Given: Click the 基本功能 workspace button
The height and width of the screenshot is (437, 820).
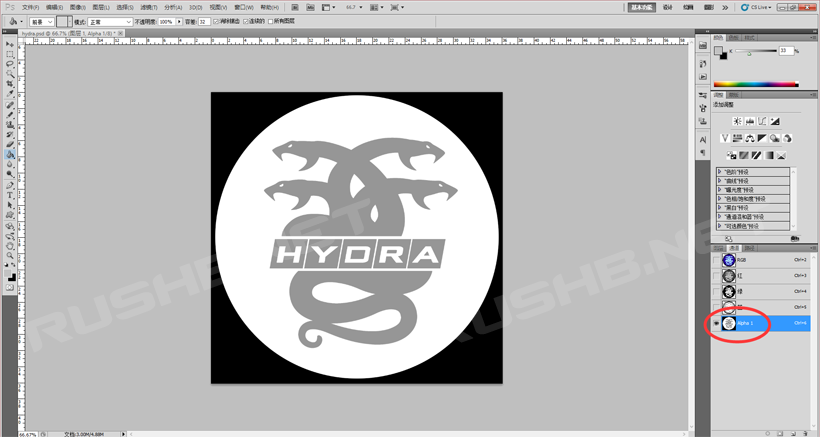Looking at the screenshot, I should [642, 7].
